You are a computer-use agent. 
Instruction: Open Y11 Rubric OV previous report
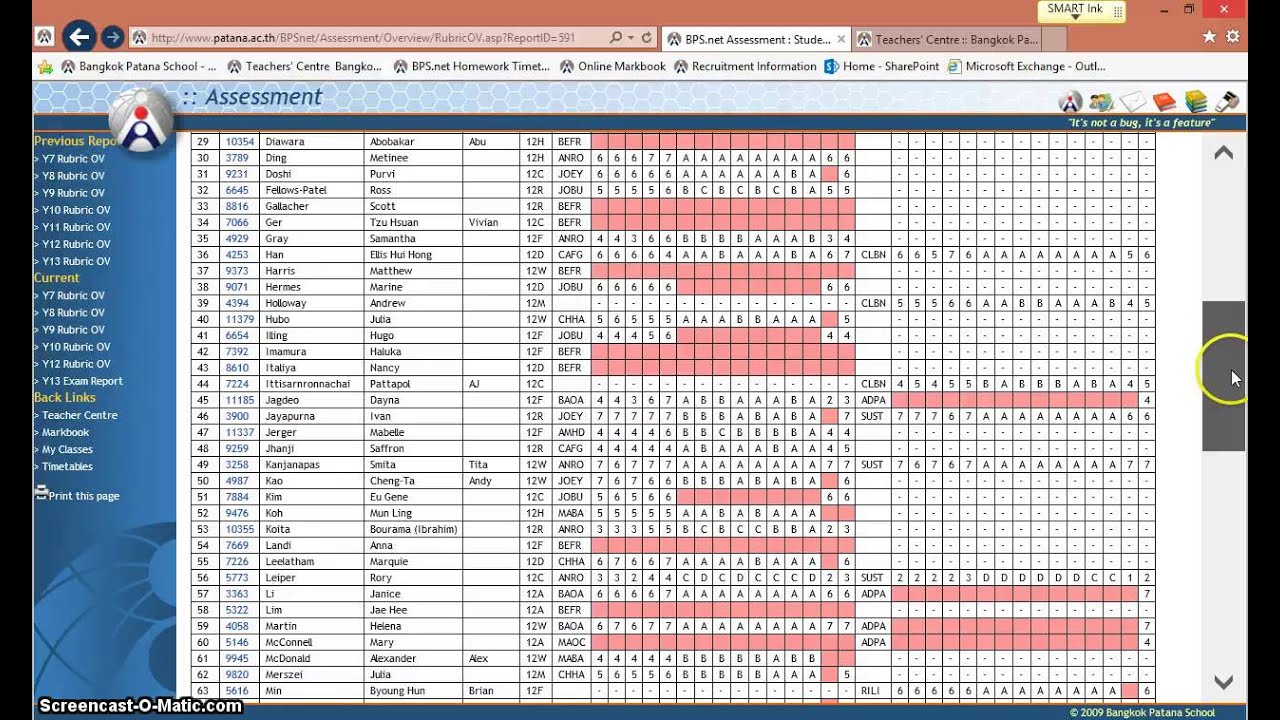point(76,227)
